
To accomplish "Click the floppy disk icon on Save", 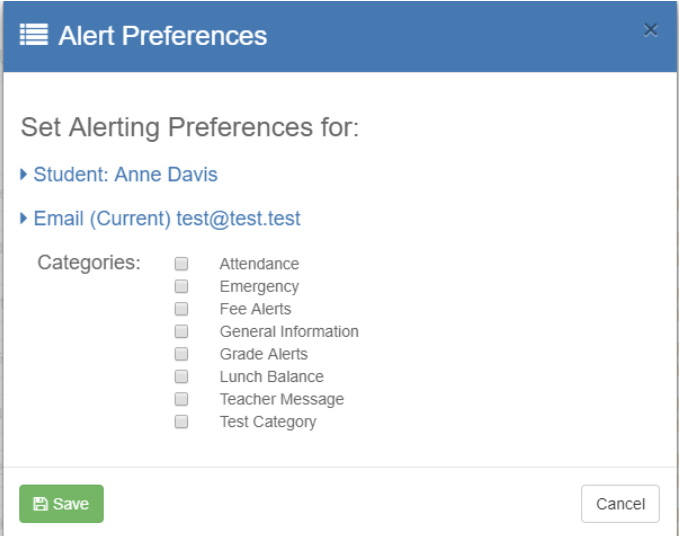I will [40, 504].
